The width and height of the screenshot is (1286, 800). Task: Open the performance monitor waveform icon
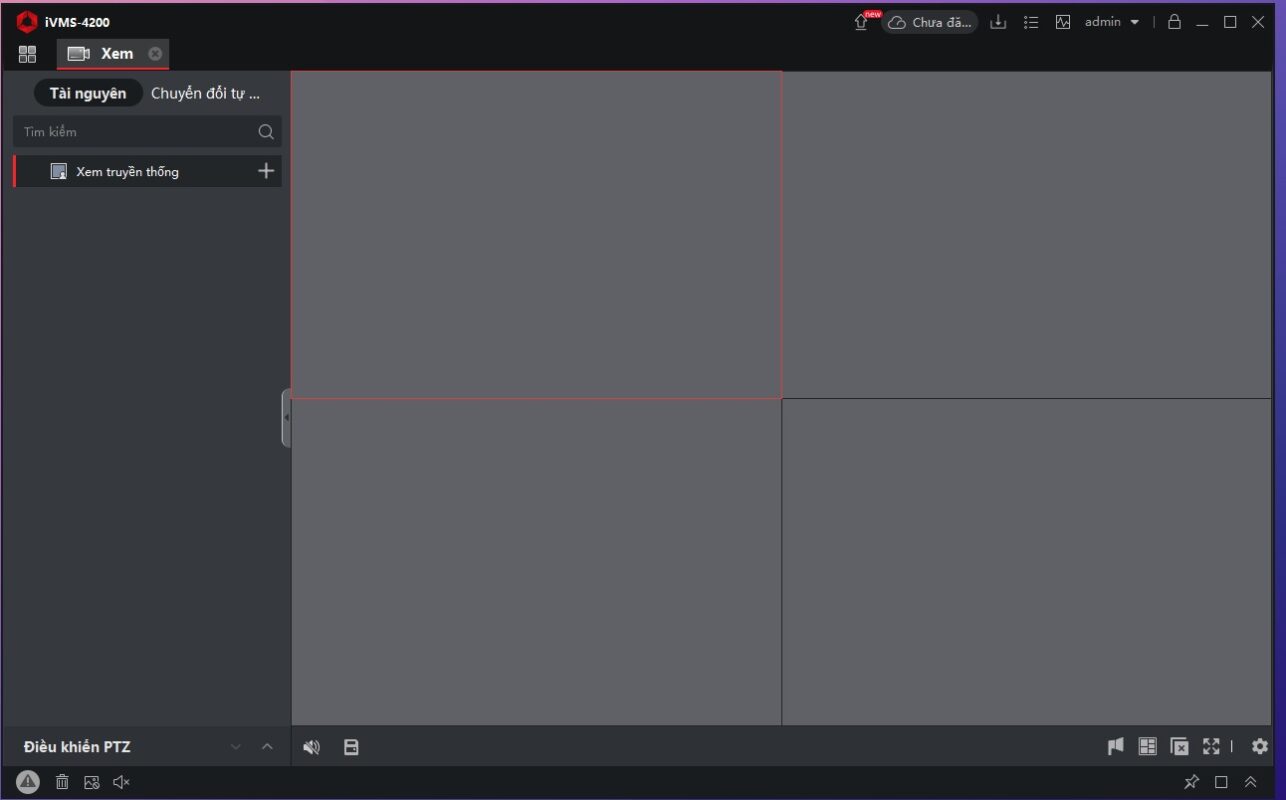tap(1063, 22)
